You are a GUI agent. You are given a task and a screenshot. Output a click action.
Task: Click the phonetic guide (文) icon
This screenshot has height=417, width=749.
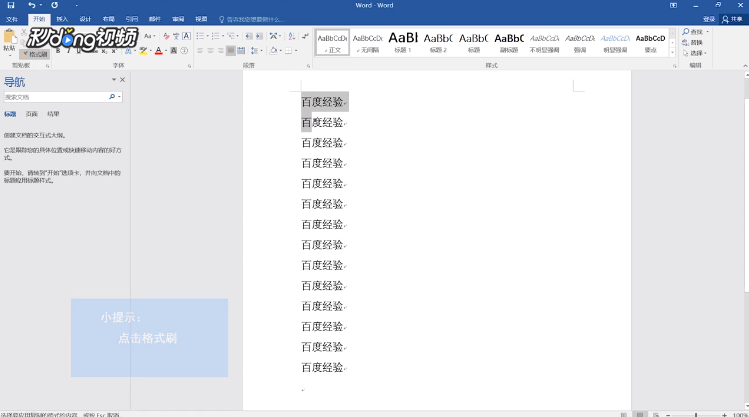pos(176,36)
